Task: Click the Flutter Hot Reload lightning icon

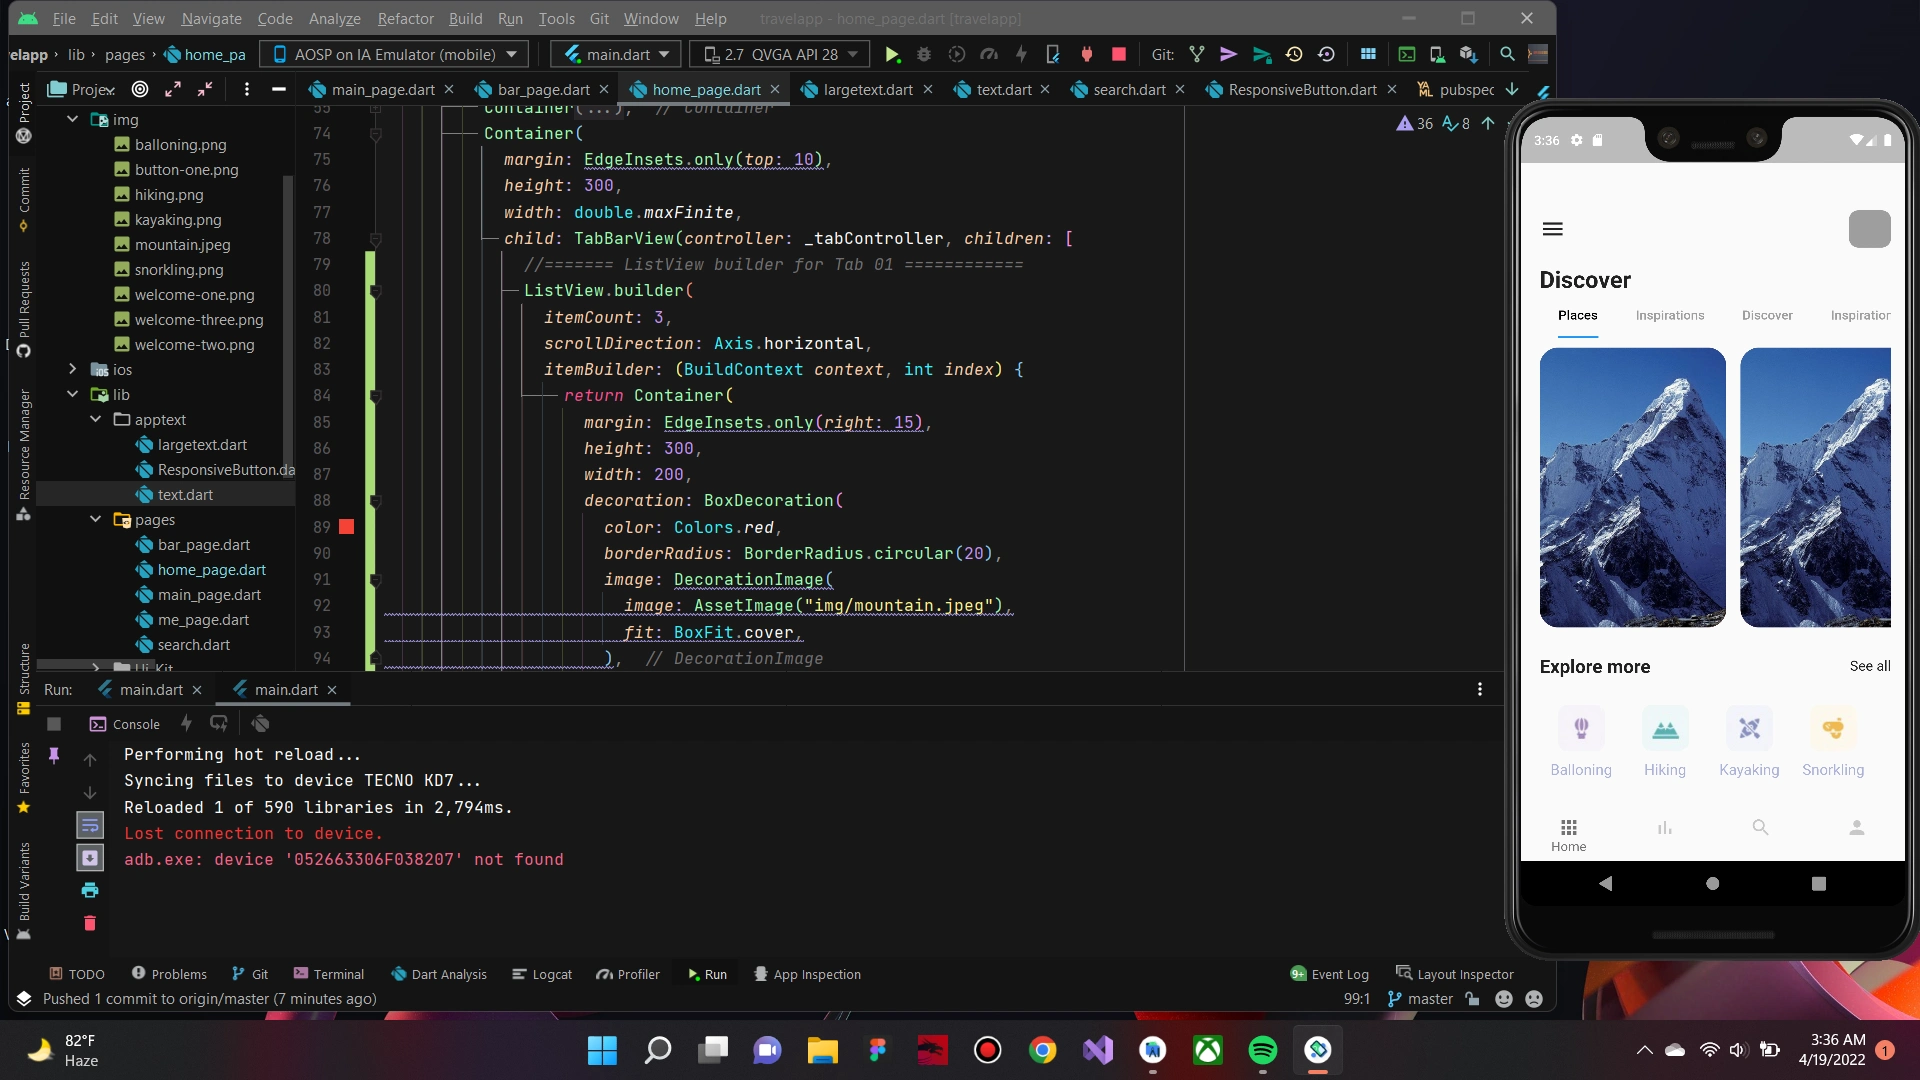Action: tap(1021, 55)
